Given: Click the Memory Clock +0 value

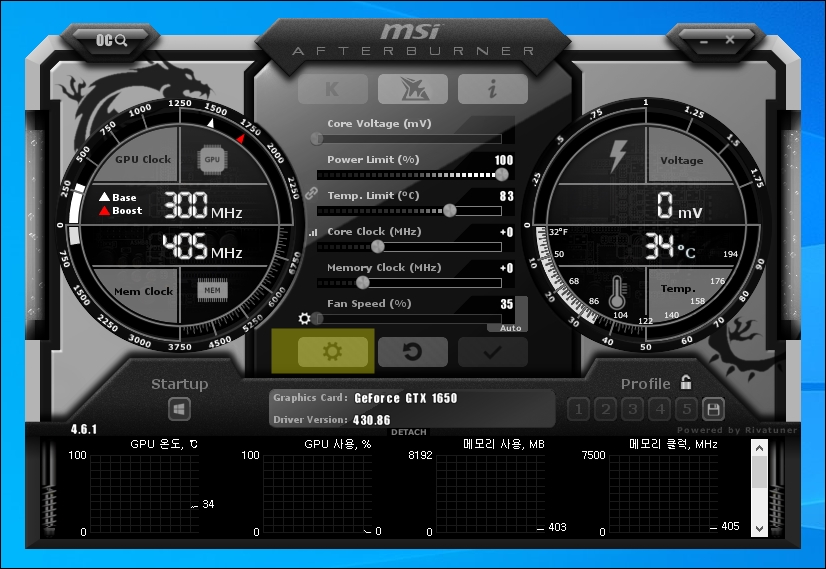Looking at the screenshot, I should pyautogui.click(x=506, y=268).
